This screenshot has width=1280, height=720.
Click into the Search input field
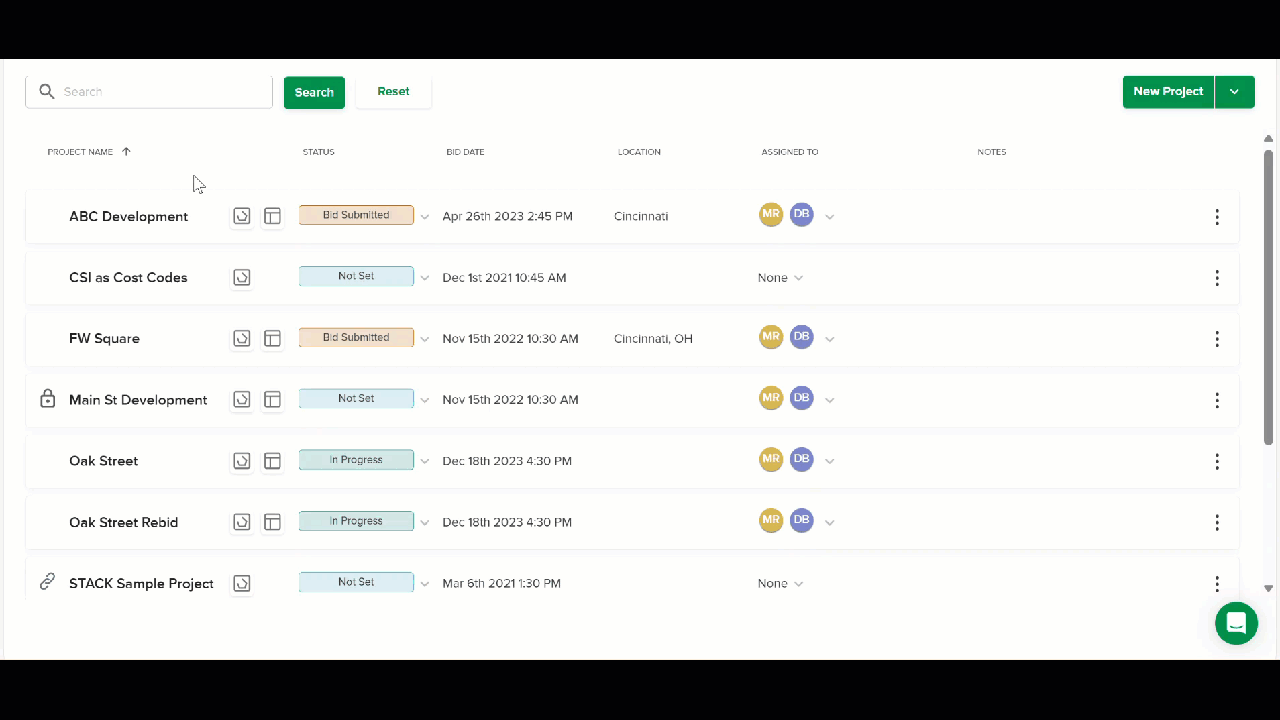(x=149, y=91)
